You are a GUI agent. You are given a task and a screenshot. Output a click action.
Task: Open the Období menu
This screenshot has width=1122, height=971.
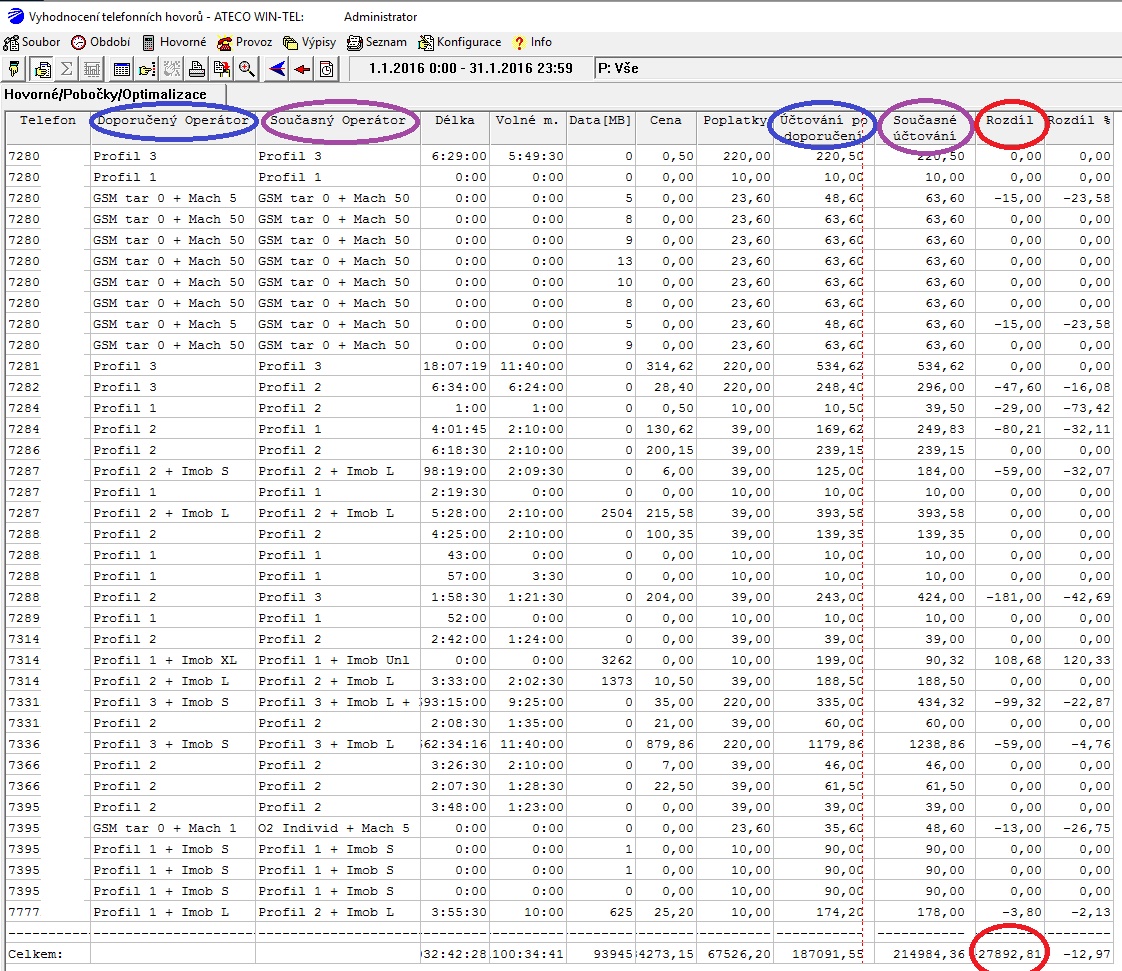tap(101, 42)
